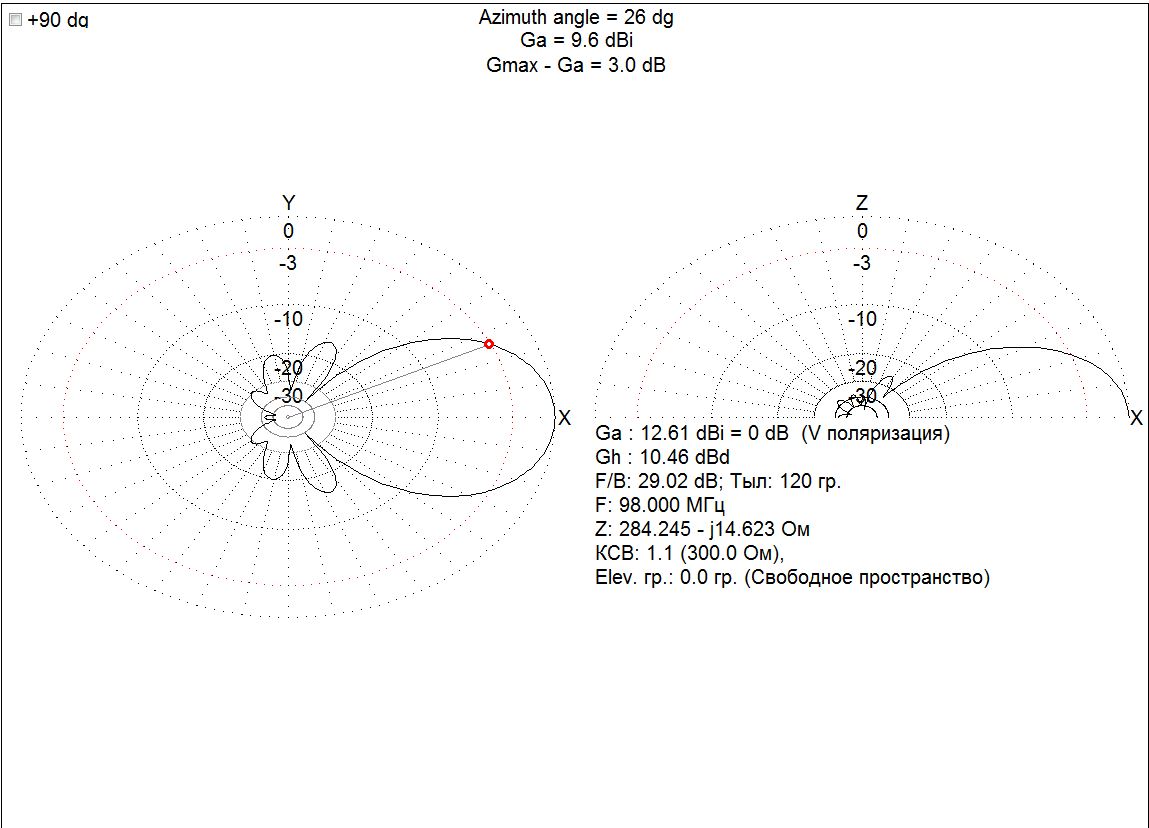Click the red azimuth marker on the pattern
The width and height of the screenshot is (1149, 828).
click(x=489, y=344)
